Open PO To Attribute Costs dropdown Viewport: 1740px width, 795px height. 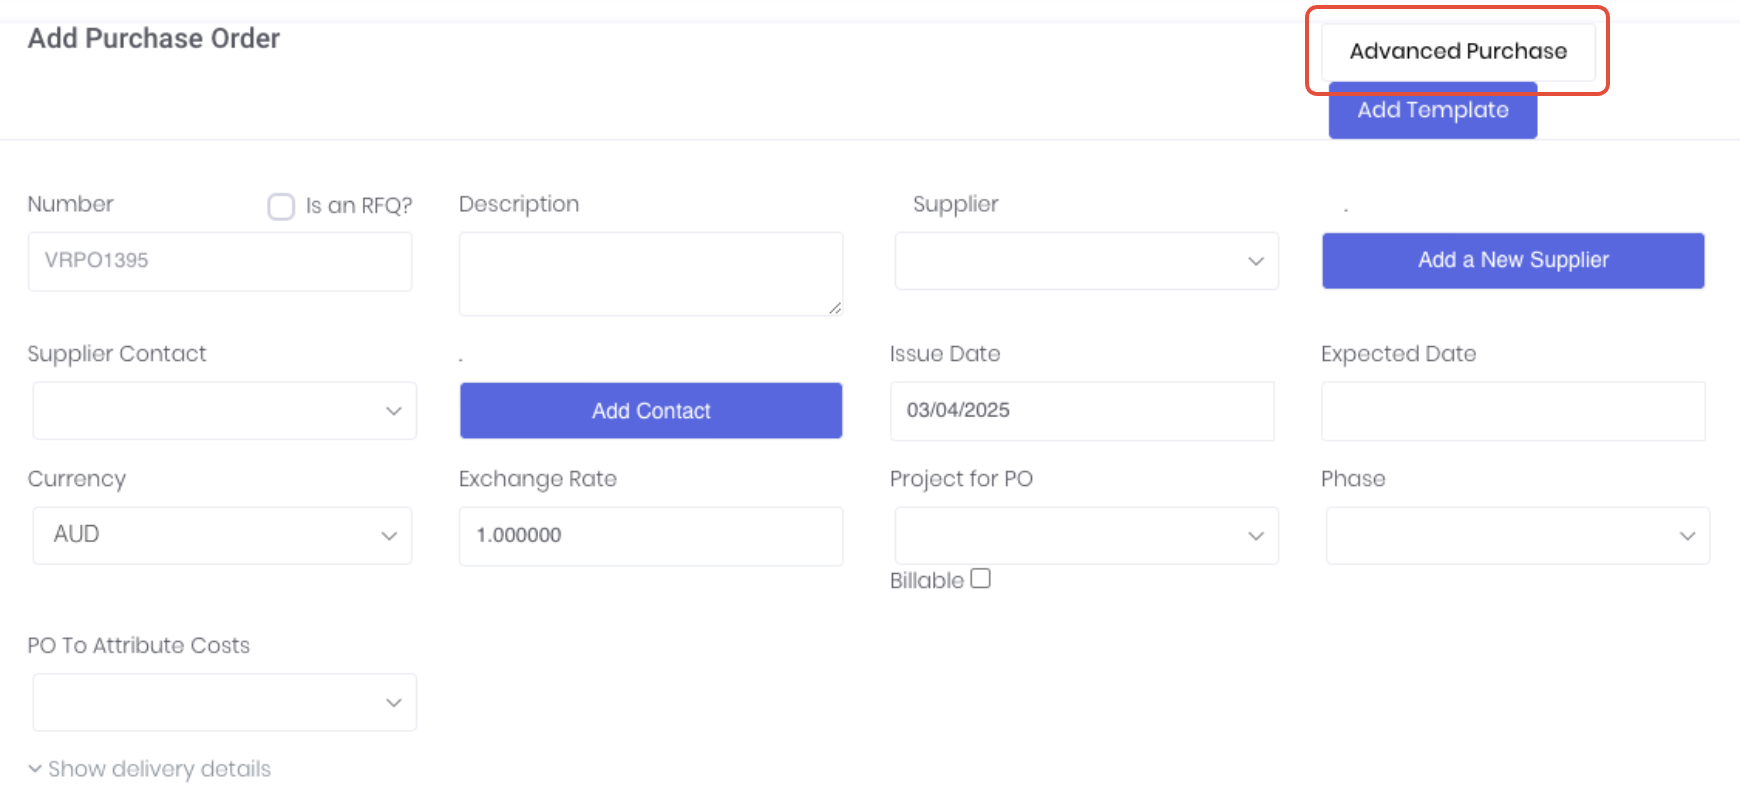[224, 702]
